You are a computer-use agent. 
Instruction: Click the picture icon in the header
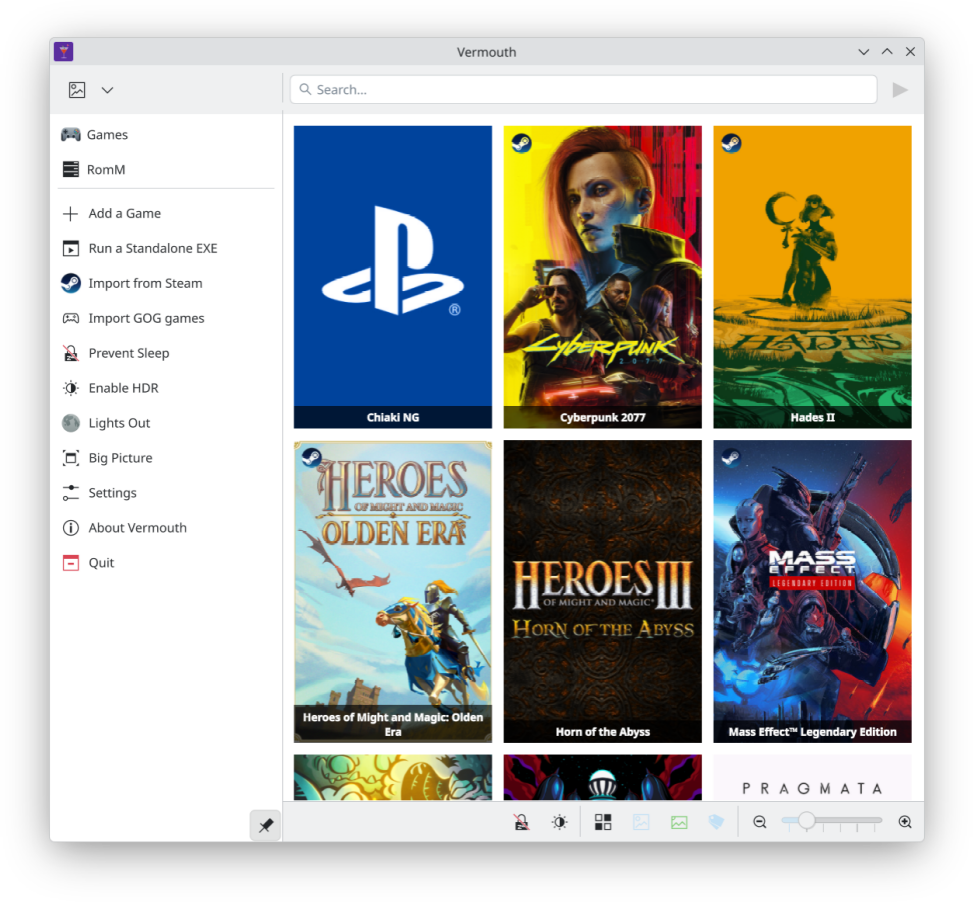[77, 90]
